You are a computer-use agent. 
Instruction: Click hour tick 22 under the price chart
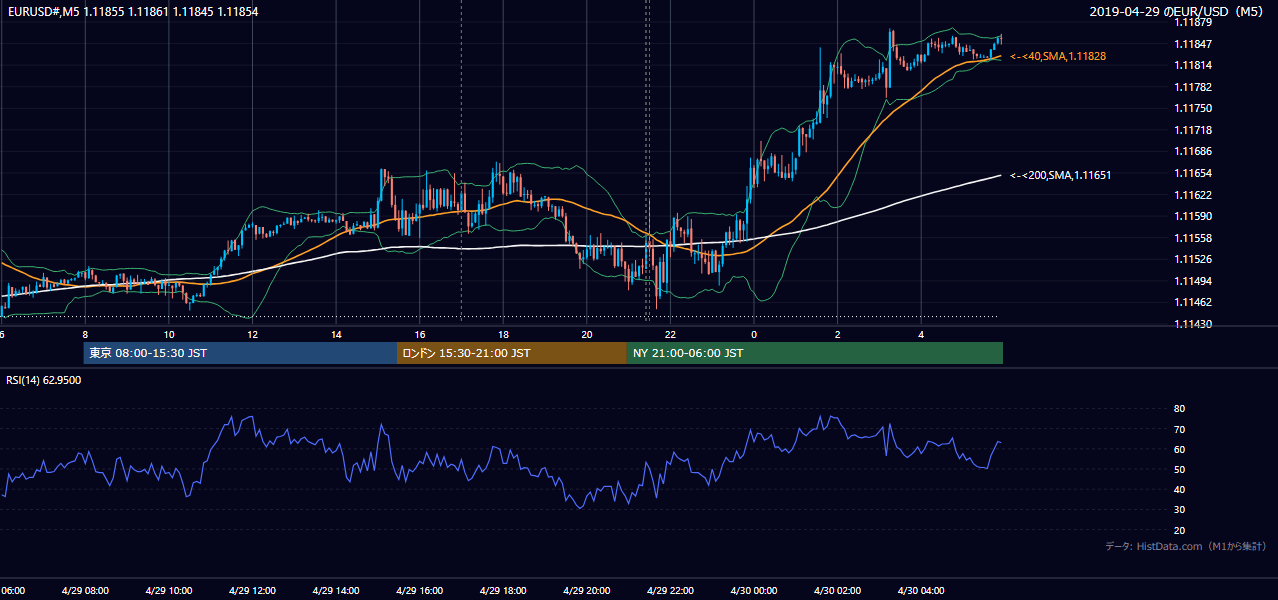click(671, 334)
